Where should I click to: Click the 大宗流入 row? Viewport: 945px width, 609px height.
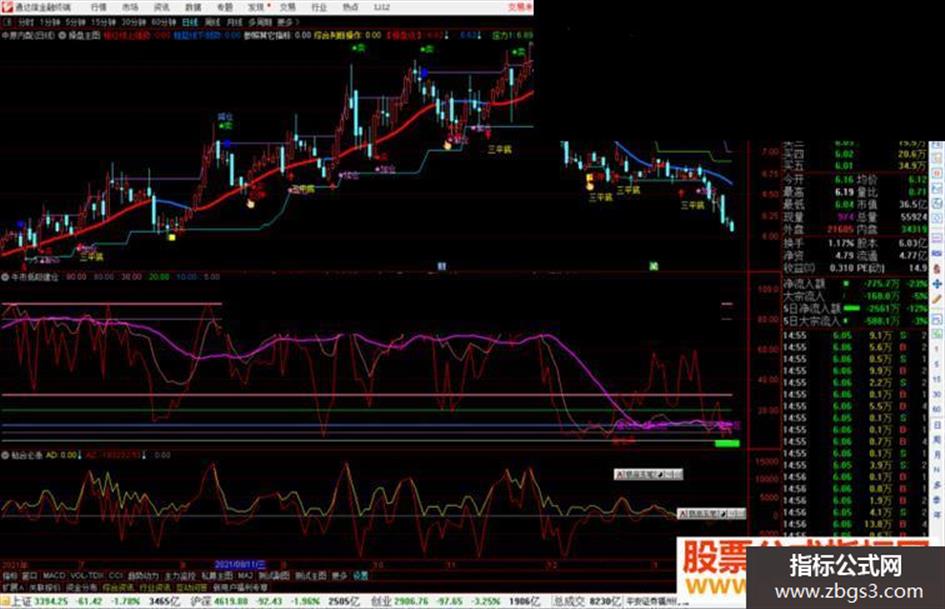855,295
